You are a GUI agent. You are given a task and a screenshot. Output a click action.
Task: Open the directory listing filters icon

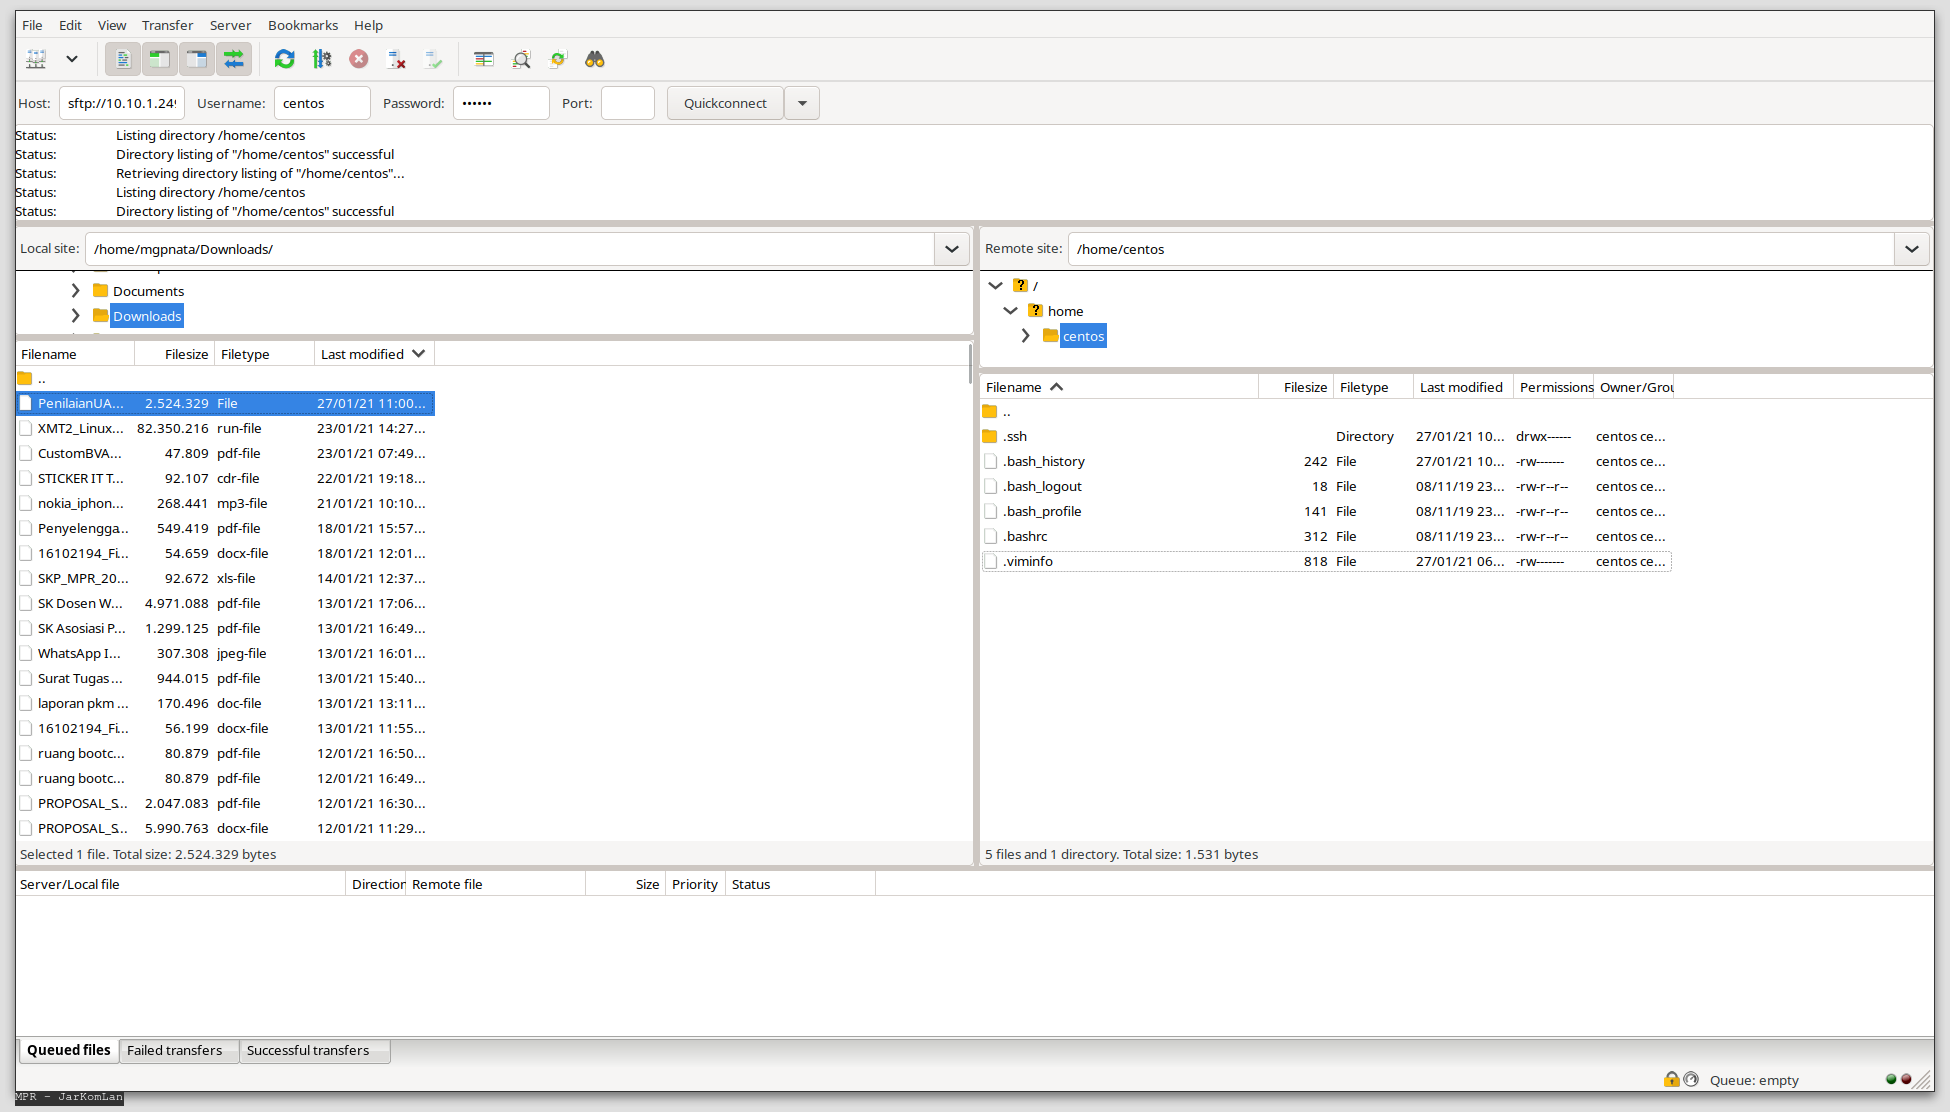[484, 59]
